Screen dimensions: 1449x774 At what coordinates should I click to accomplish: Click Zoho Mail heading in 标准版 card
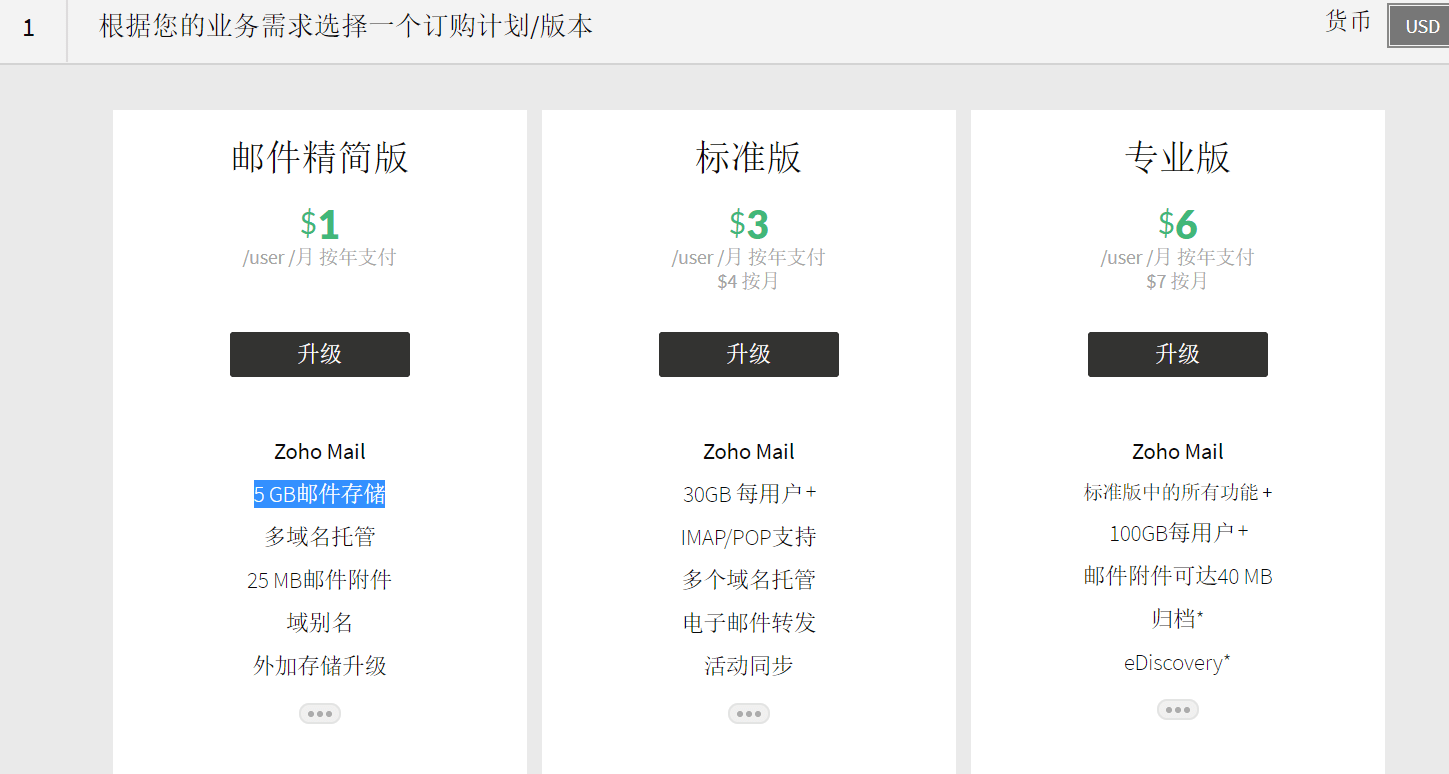[x=749, y=452]
